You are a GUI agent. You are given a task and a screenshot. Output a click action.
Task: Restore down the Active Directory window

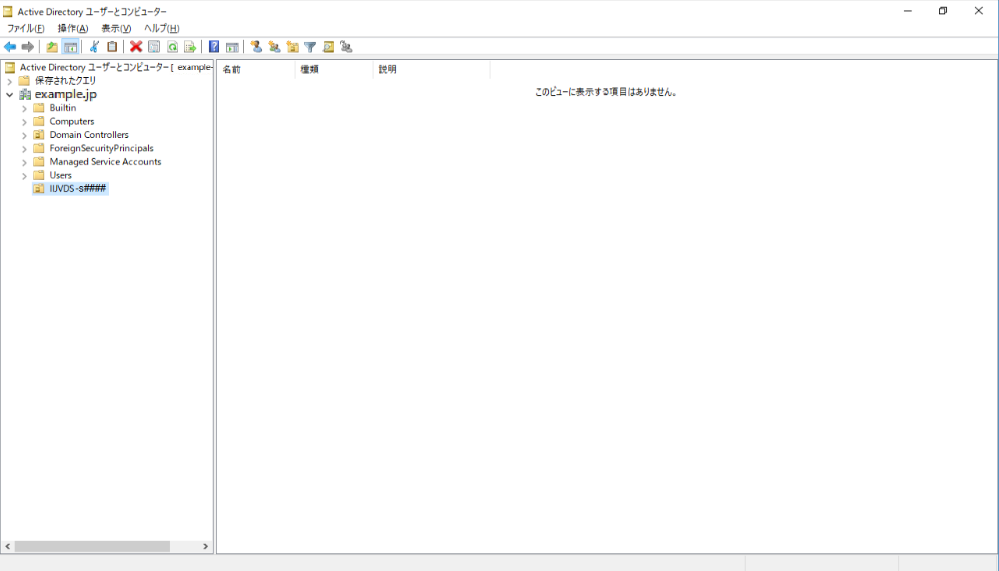(943, 11)
